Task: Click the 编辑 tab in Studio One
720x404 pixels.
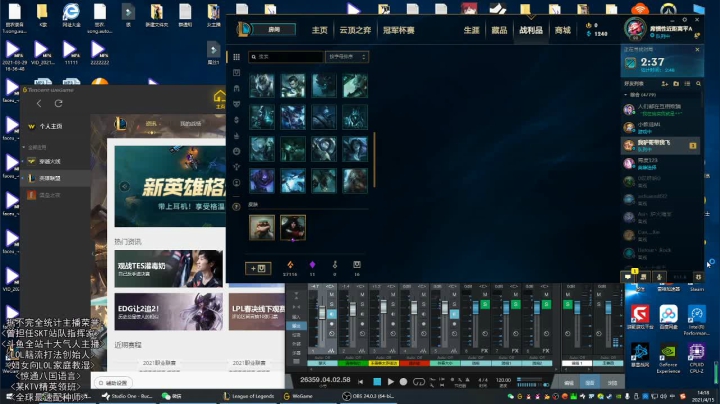Action: [569, 382]
